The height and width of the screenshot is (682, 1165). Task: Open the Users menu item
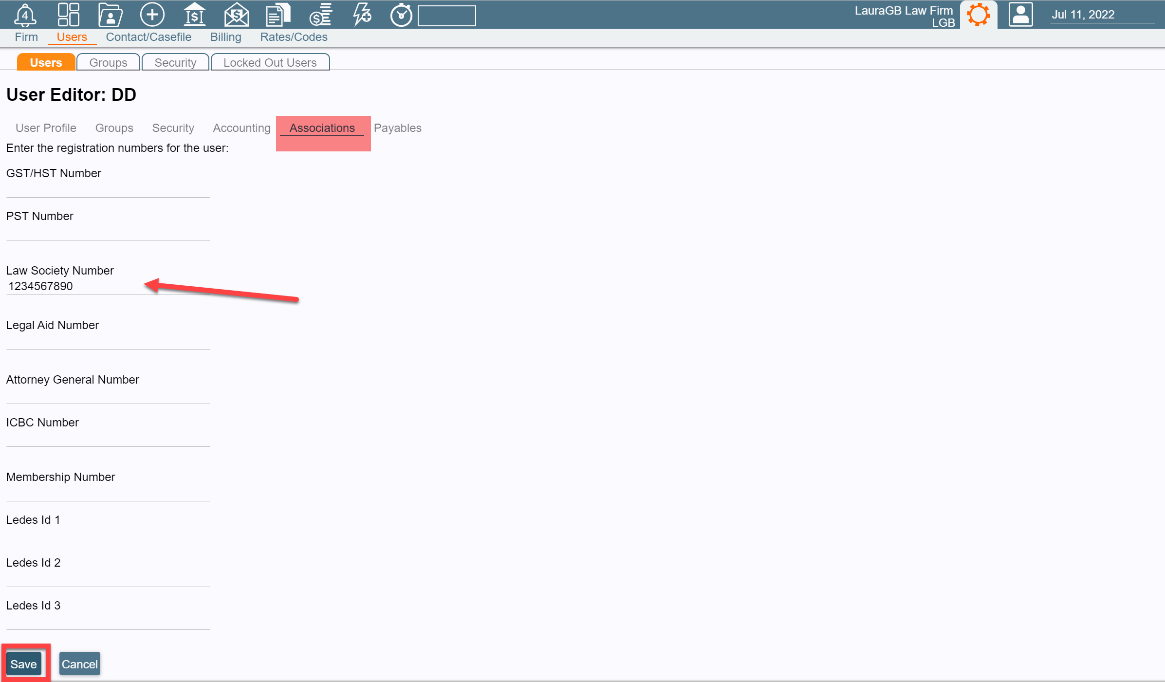click(x=72, y=37)
